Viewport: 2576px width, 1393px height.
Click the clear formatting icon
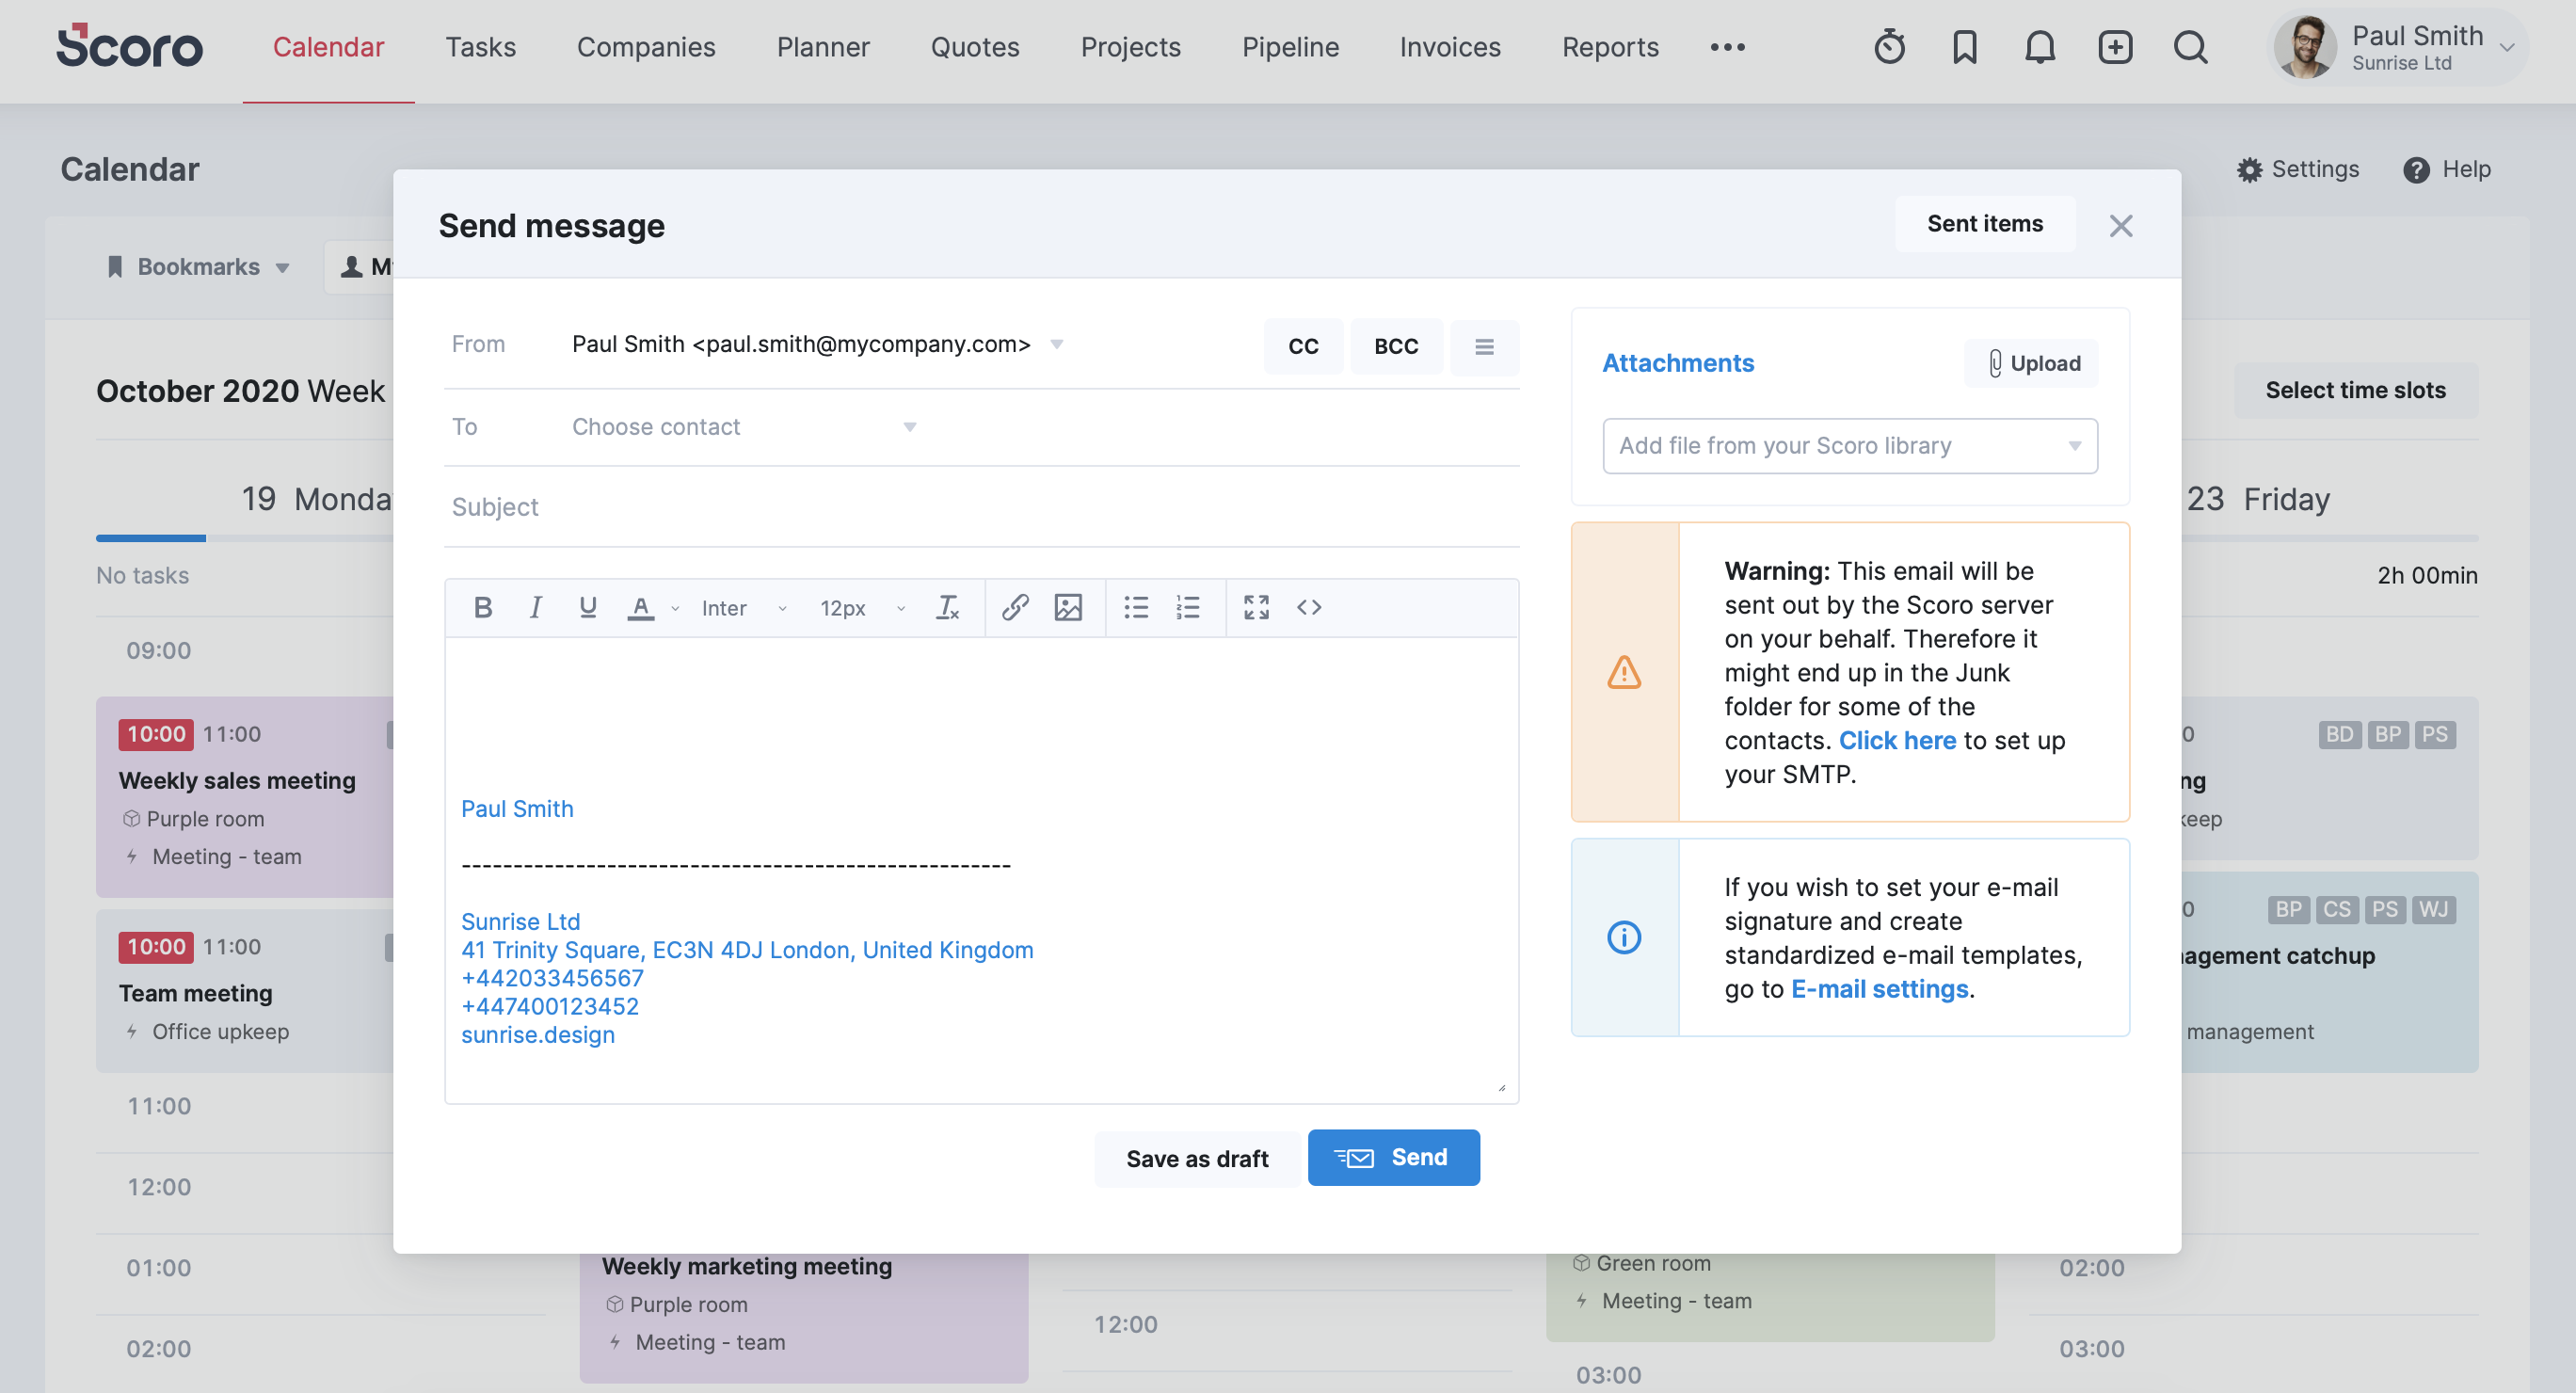(x=947, y=608)
